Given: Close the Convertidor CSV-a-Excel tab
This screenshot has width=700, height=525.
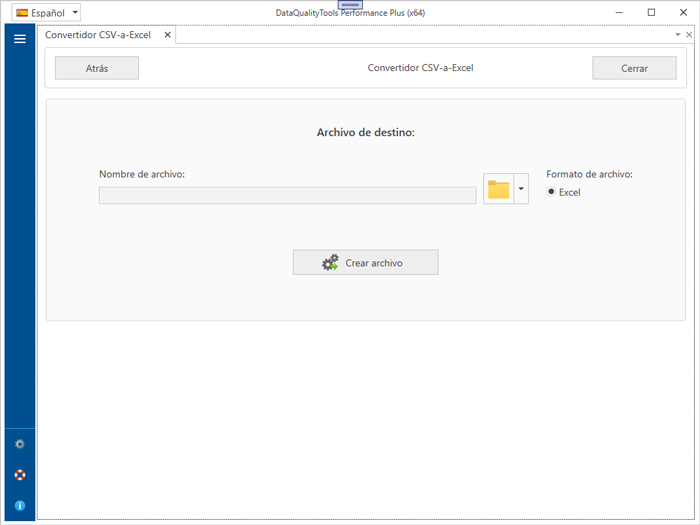Looking at the screenshot, I should tap(167, 35).
